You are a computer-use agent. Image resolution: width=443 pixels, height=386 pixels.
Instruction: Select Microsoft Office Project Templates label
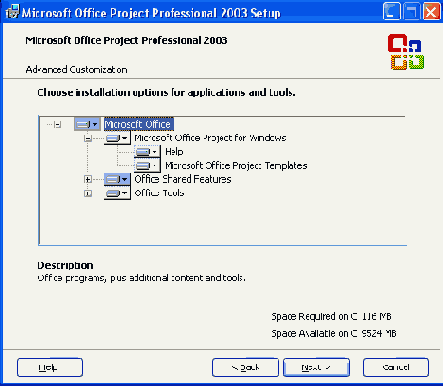pyautogui.click(x=236, y=165)
